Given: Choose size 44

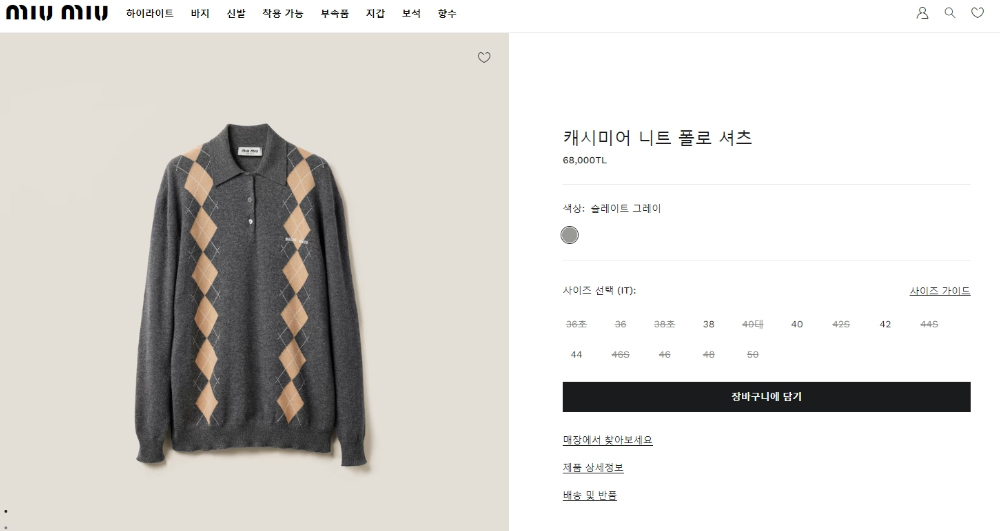Looking at the screenshot, I should pyautogui.click(x=576, y=354).
